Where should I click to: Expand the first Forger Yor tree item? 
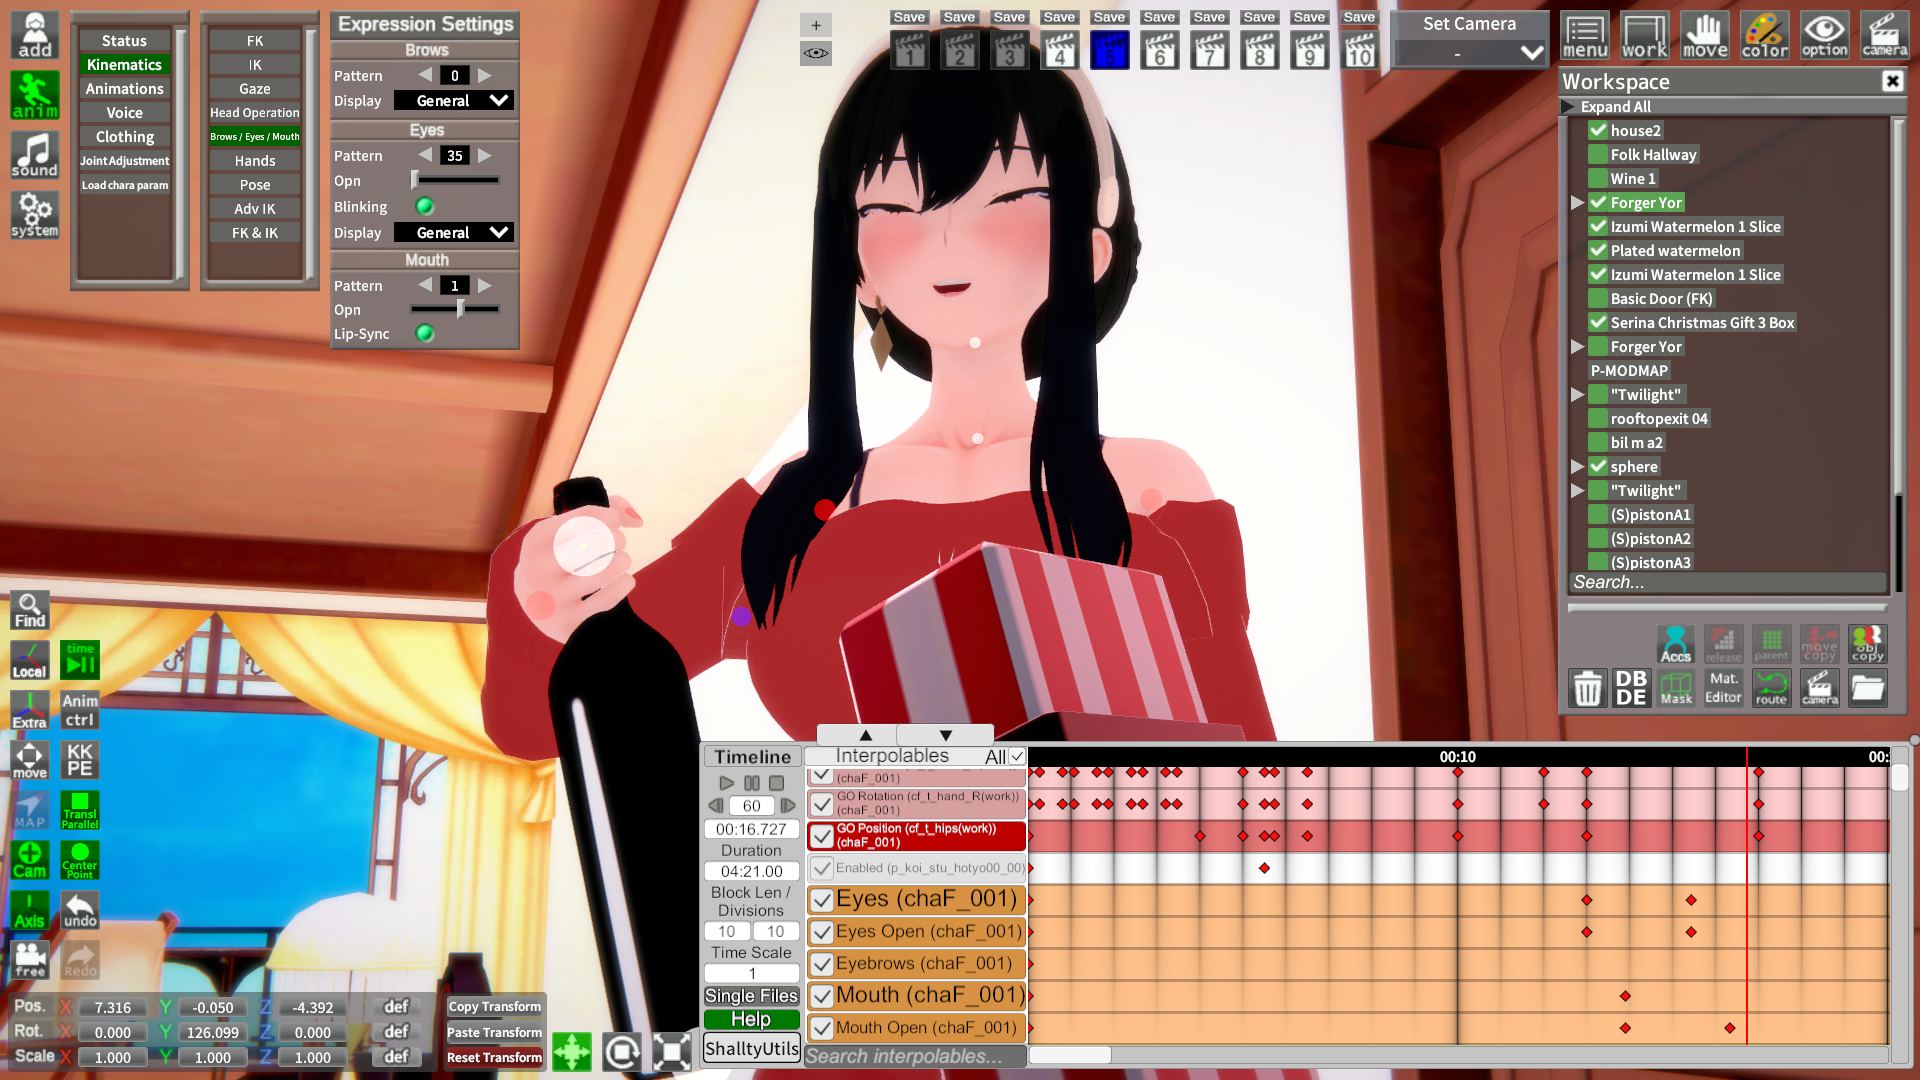pyautogui.click(x=1577, y=203)
